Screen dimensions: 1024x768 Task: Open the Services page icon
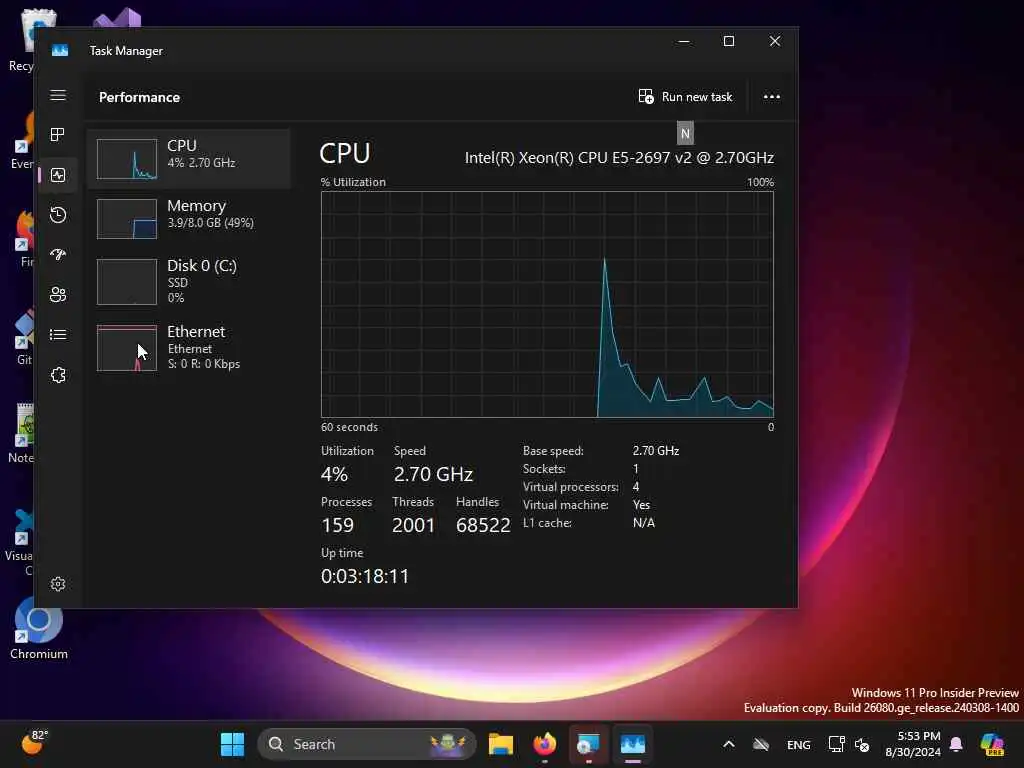[x=58, y=375]
